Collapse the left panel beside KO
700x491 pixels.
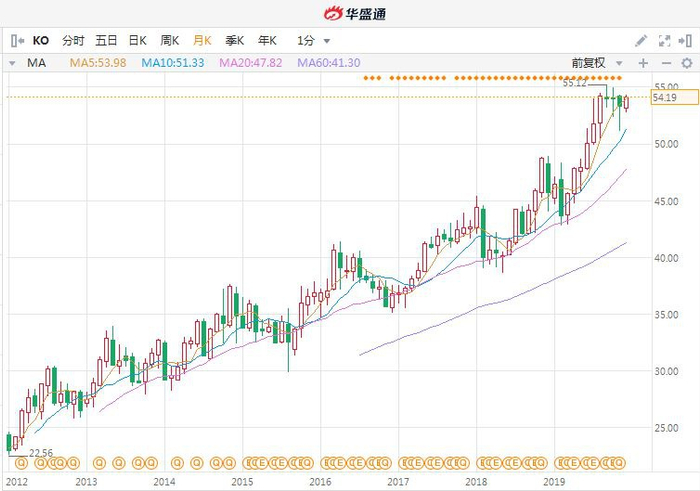17,41
